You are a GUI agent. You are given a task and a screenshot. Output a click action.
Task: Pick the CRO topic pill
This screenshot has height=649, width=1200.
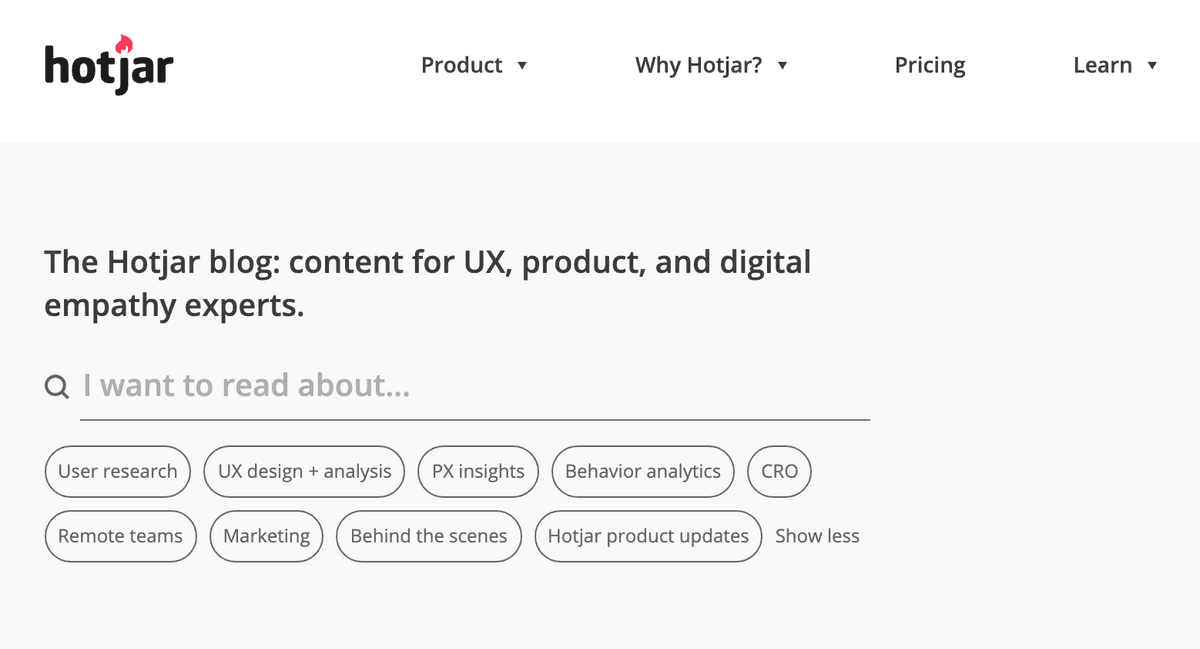click(x=779, y=471)
